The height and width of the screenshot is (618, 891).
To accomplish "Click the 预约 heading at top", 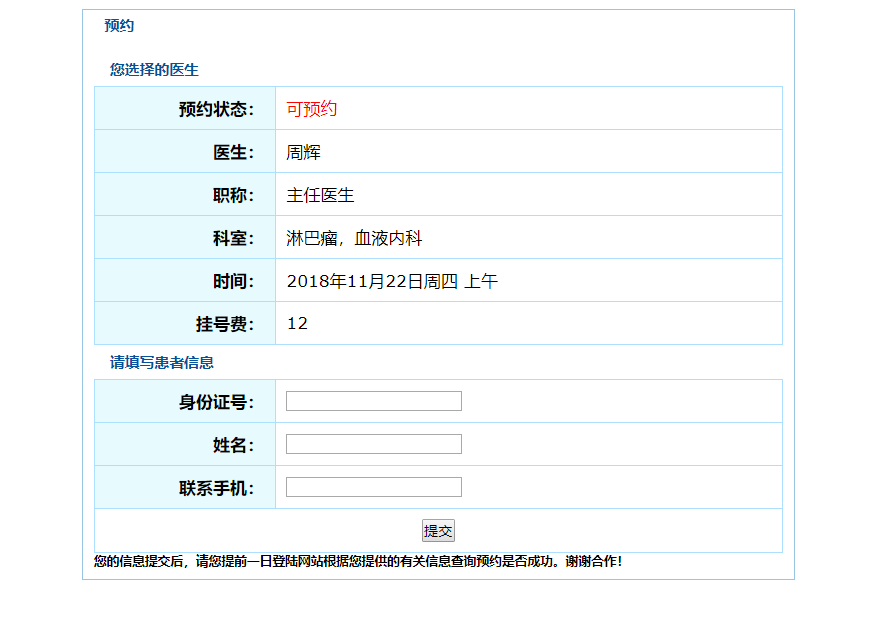I will pyautogui.click(x=119, y=26).
